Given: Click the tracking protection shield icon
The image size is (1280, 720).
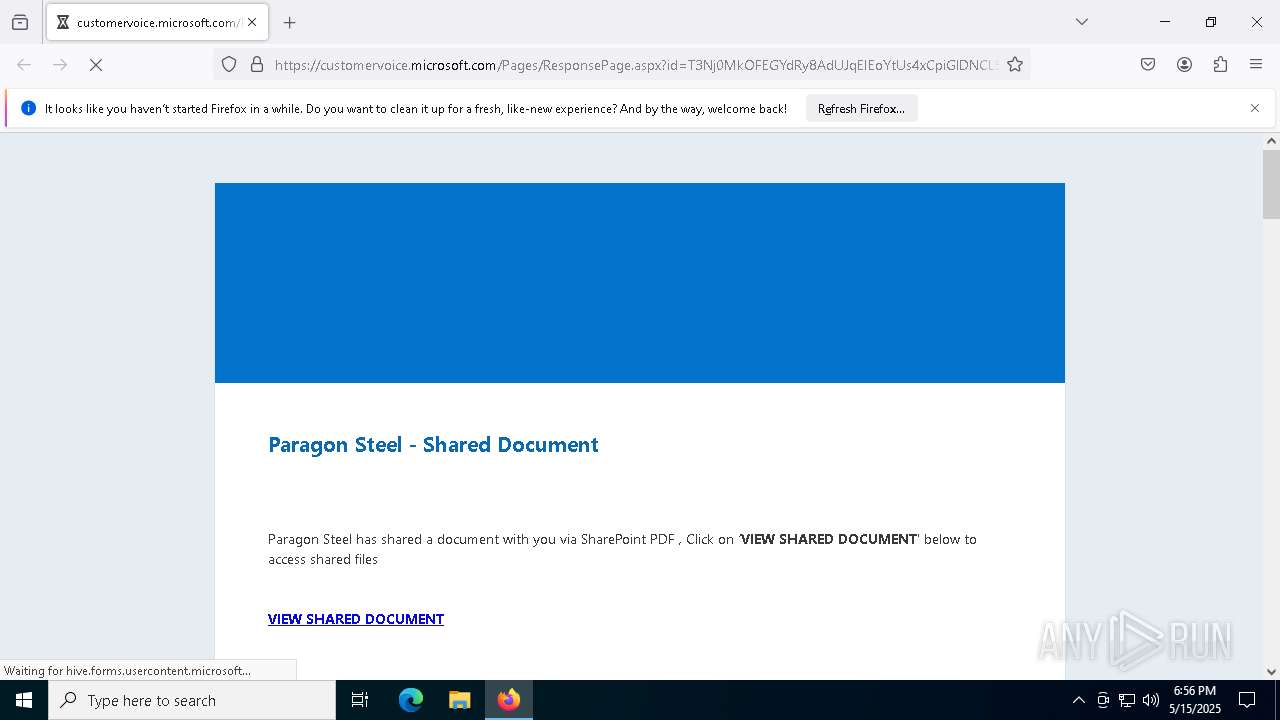Looking at the screenshot, I should [229, 65].
